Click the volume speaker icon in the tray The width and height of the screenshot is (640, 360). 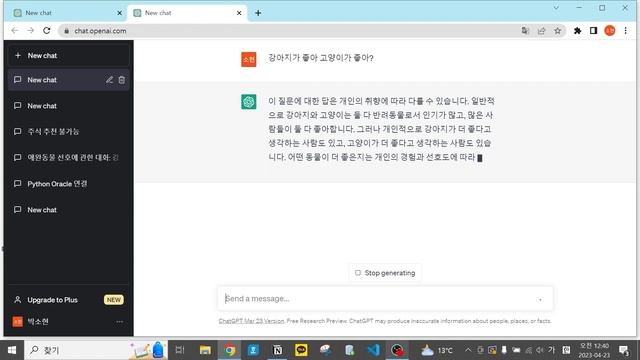coord(540,350)
